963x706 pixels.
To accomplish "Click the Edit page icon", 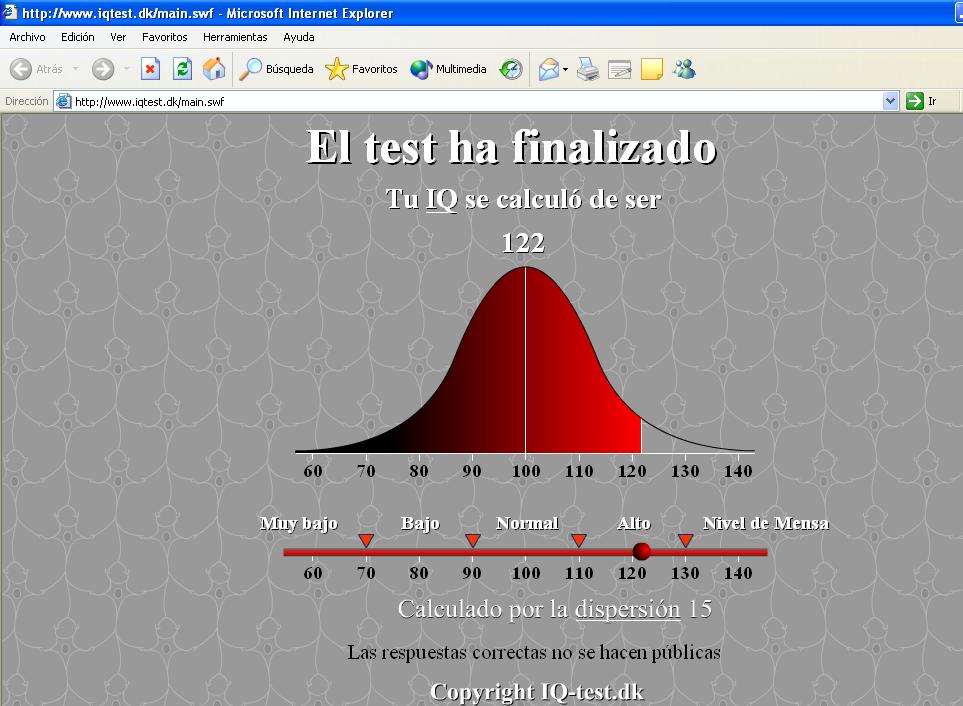I will point(620,69).
